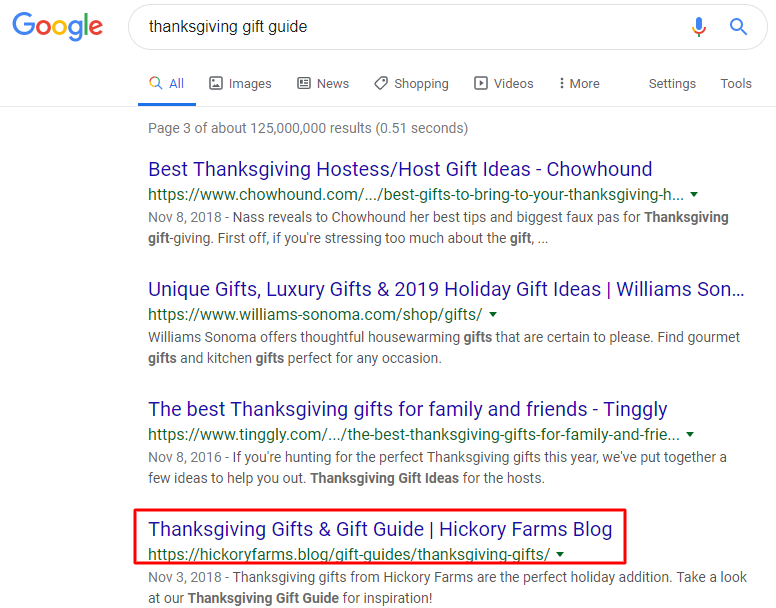Click the News tab icon
776x608 pixels.
point(304,84)
